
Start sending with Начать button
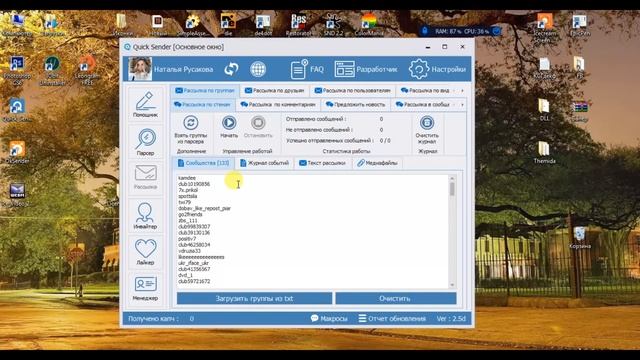coord(229,127)
